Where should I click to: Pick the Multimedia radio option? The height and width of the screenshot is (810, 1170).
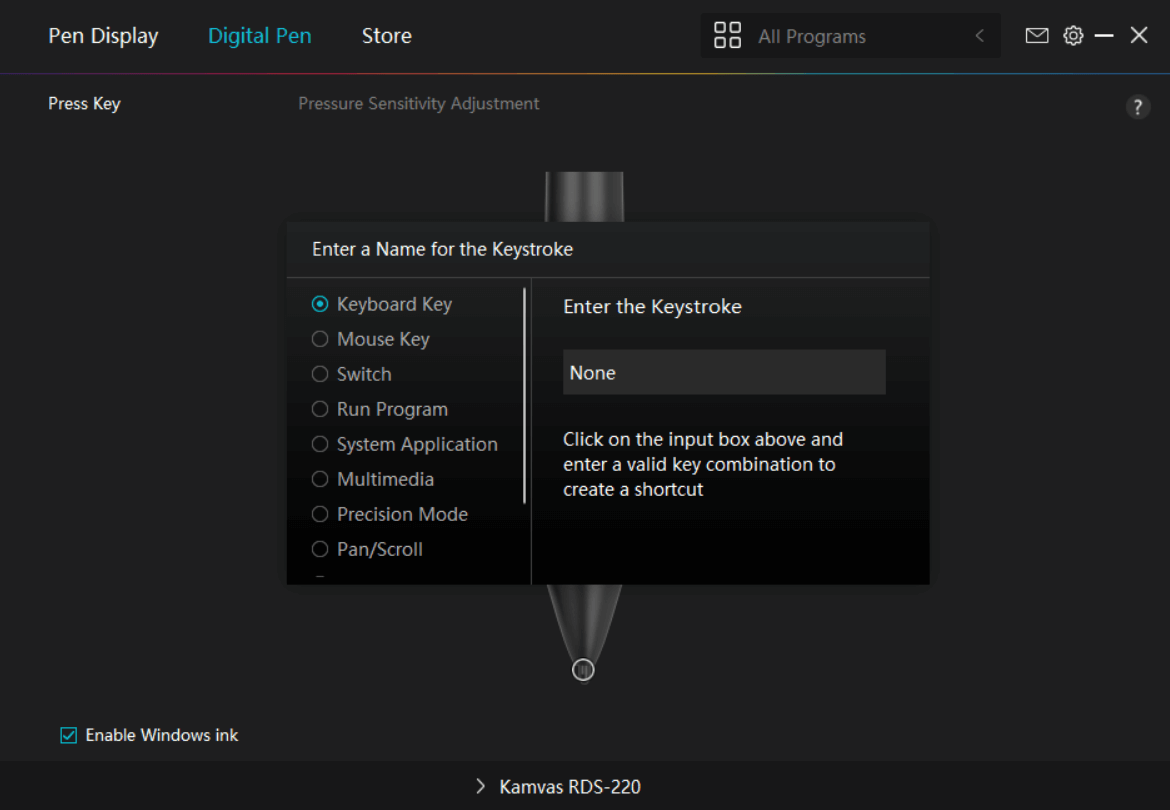(x=319, y=480)
